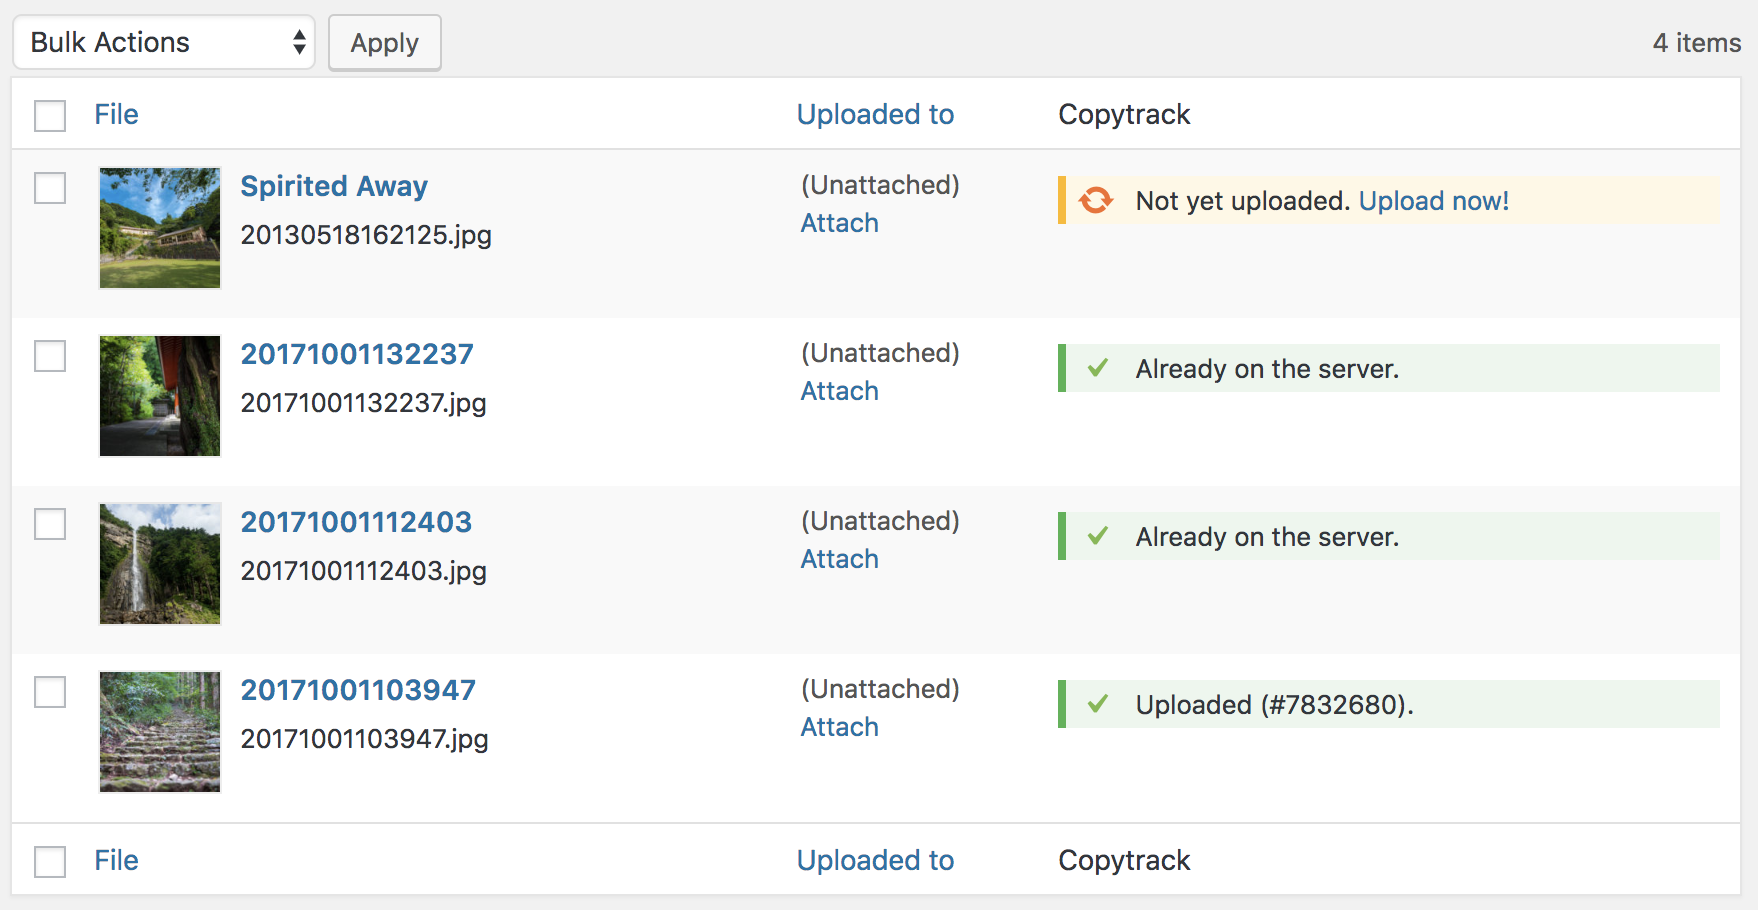This screenshot has height=910, width=1758.
Task: Sort using the footer Uploaded to header
Action: tap(875, 861)
